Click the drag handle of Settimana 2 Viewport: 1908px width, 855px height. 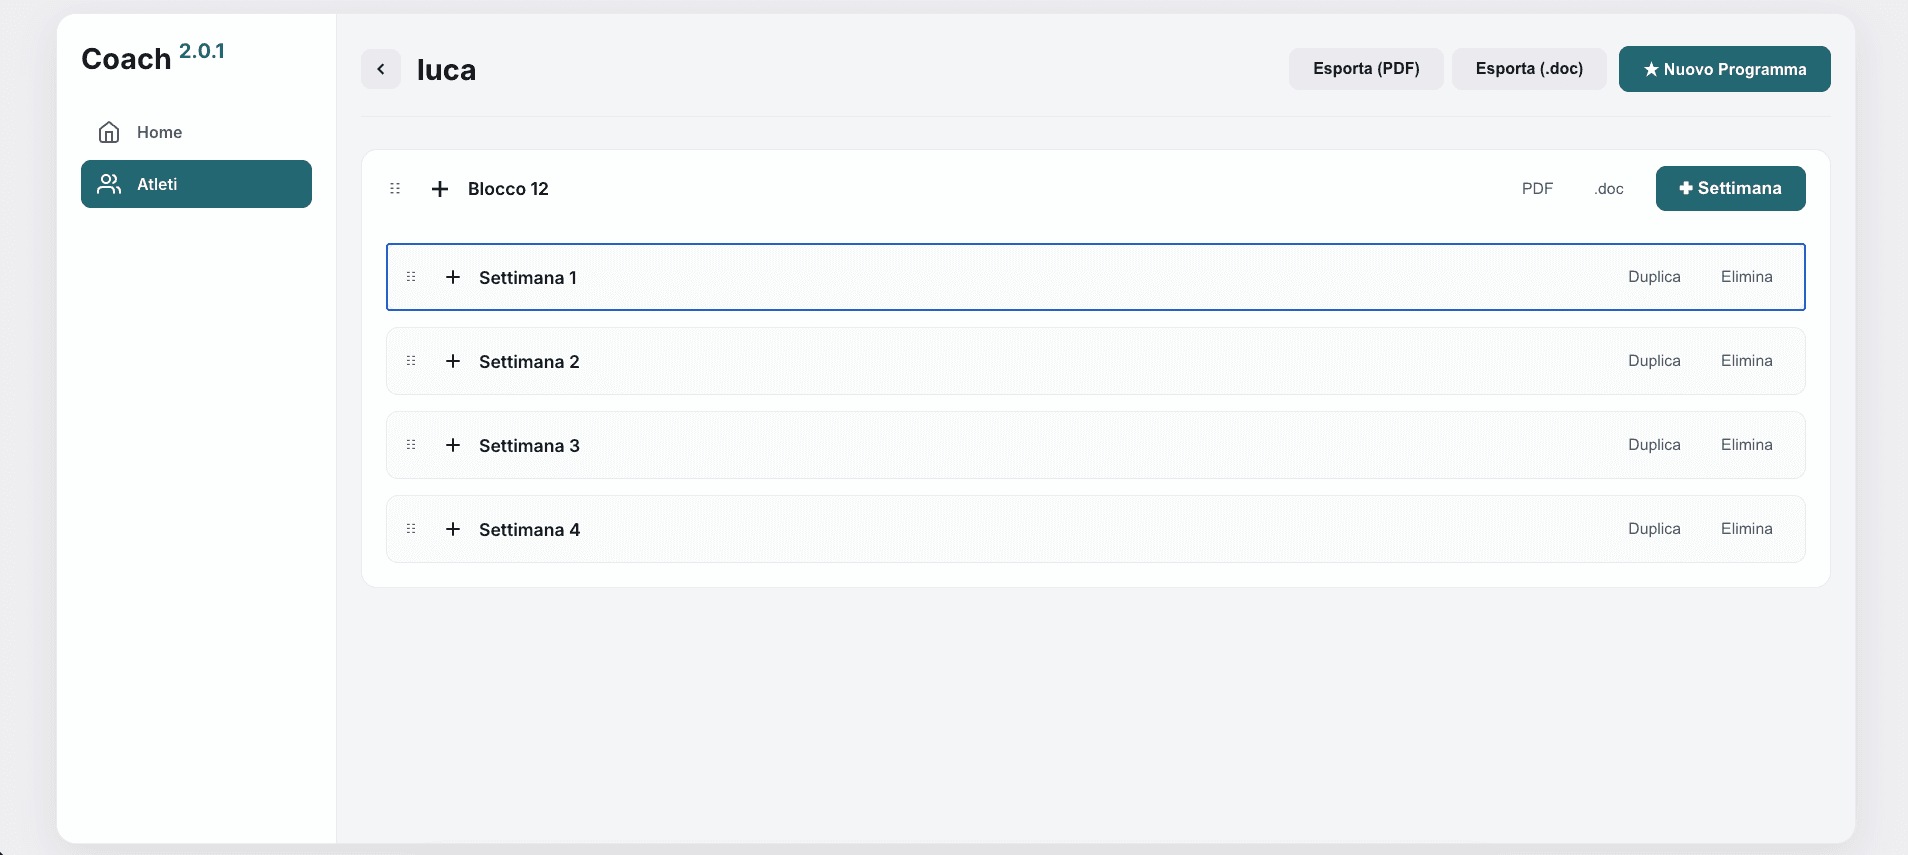click(411, 361)
